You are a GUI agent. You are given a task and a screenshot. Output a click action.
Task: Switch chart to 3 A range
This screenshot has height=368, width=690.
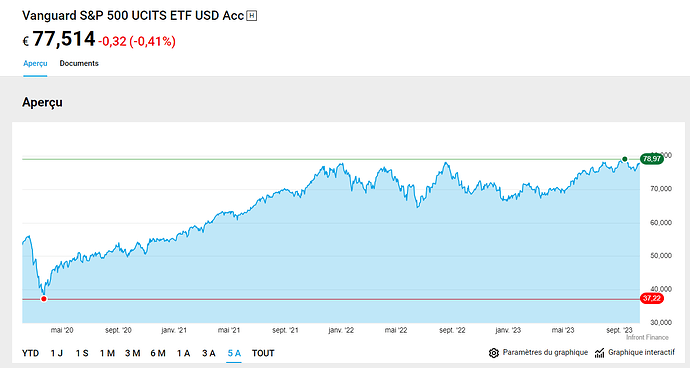coord(209,353)
